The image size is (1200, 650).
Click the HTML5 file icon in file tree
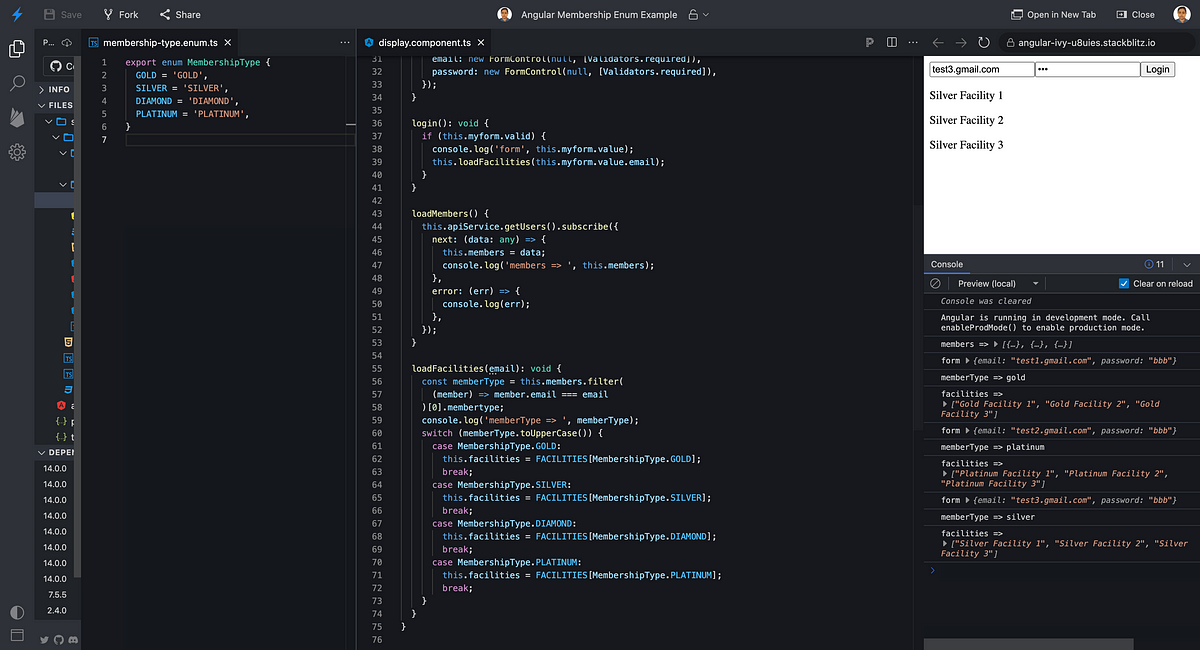[x=68, y=341]
